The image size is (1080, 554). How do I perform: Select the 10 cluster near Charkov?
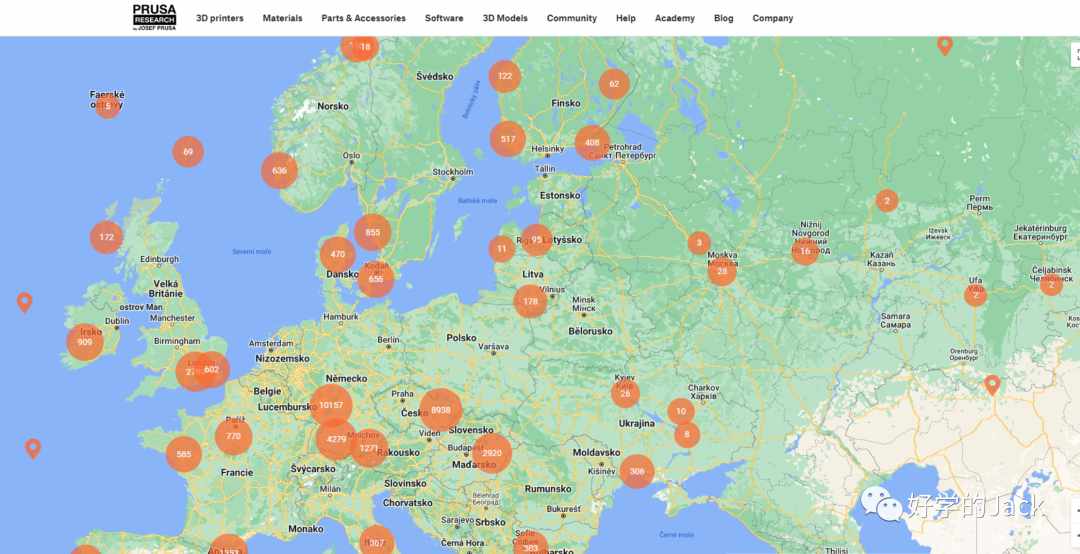pyautogui.click(x=681, y=411)
